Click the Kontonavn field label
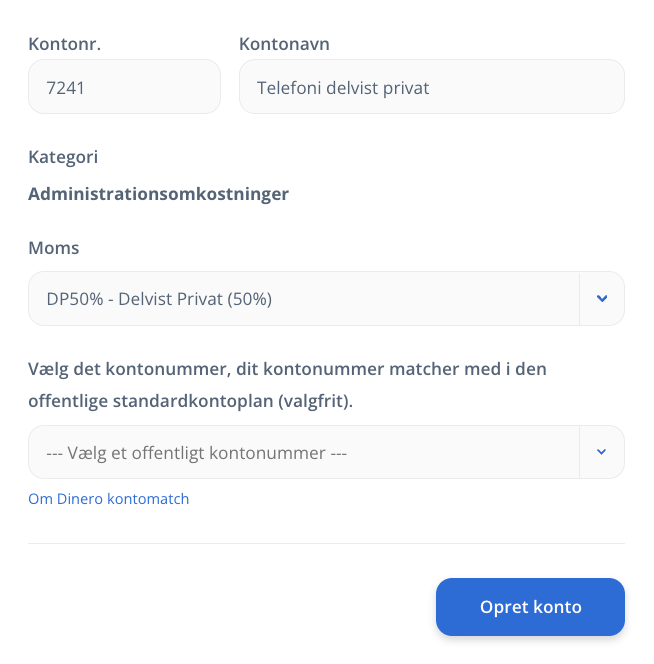Viewport: 654px width, 664px height. [x=284, y=44]
